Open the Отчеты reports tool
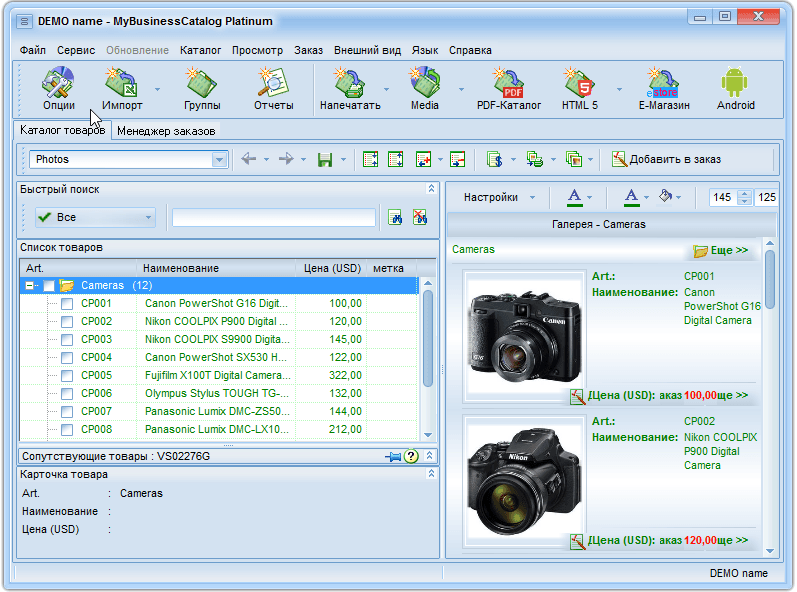The width and height of the screenshot is (797, 592). [x=273, y=88]
